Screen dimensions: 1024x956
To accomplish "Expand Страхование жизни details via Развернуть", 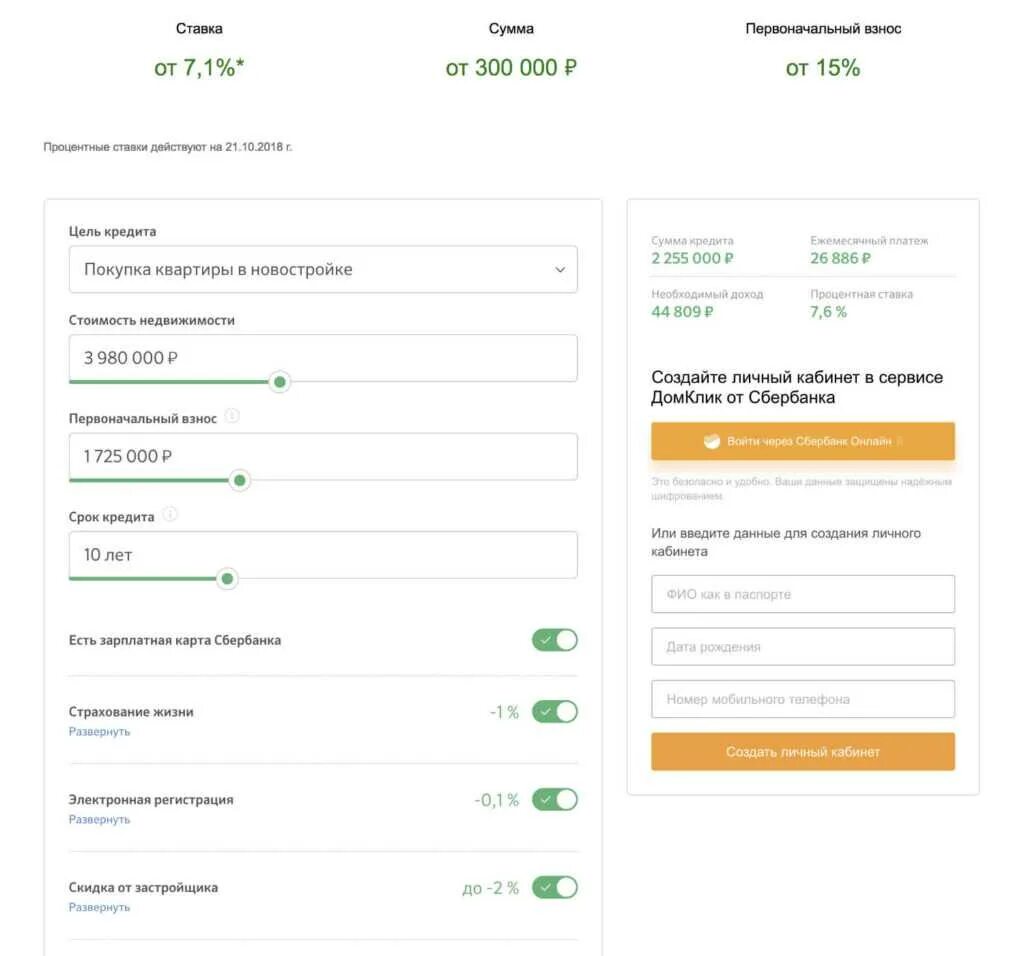I will [x=99, y=732].
